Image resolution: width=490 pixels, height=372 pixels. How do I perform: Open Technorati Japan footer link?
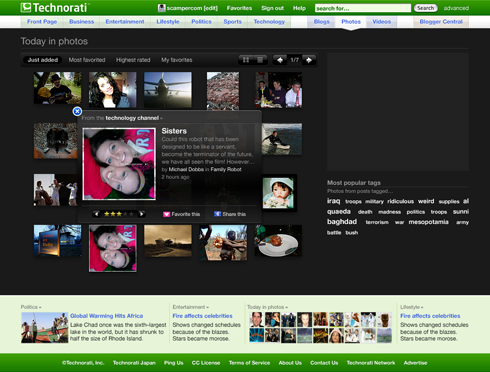[134, 363]
